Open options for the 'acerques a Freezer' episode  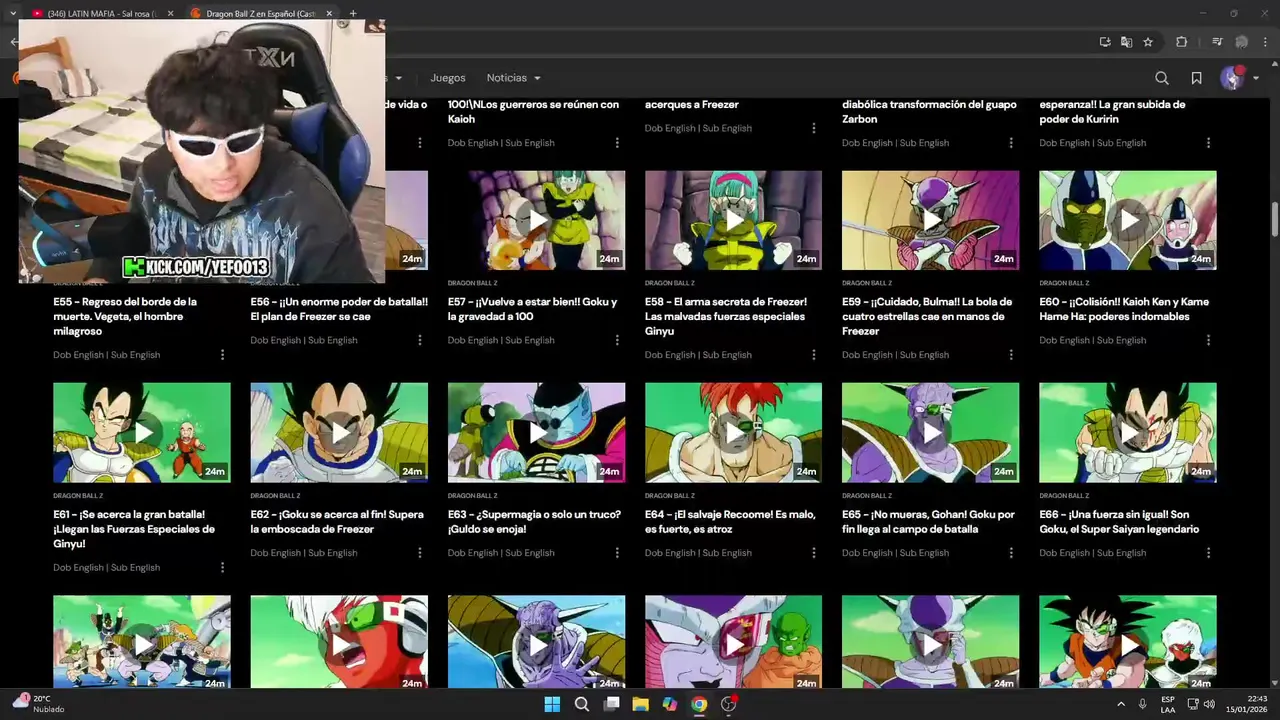coord(813,128)
